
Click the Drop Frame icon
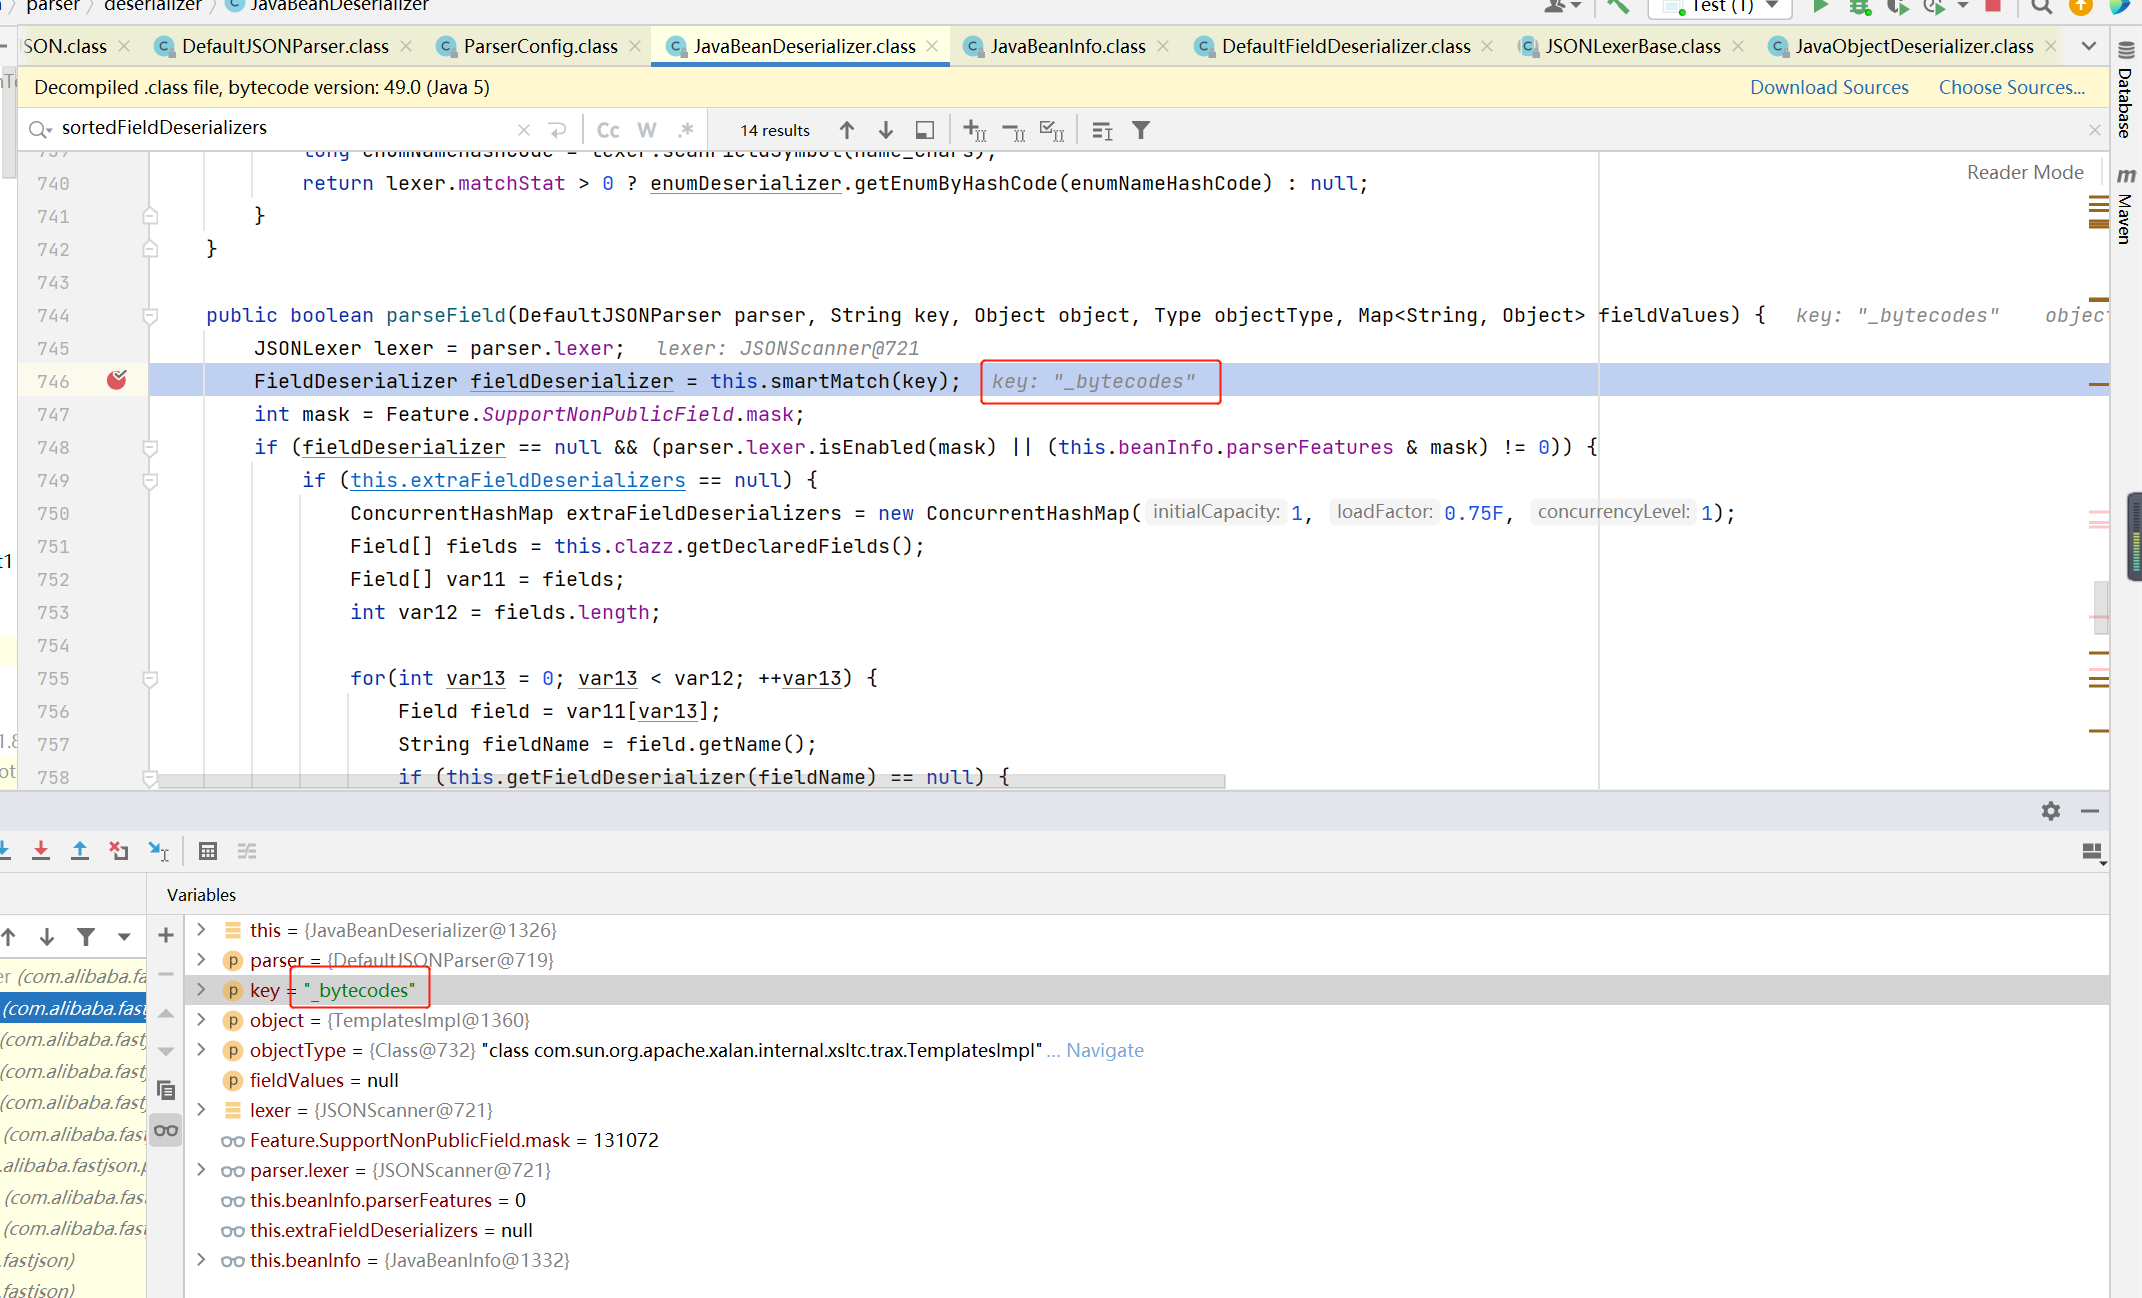click(119, 851)
